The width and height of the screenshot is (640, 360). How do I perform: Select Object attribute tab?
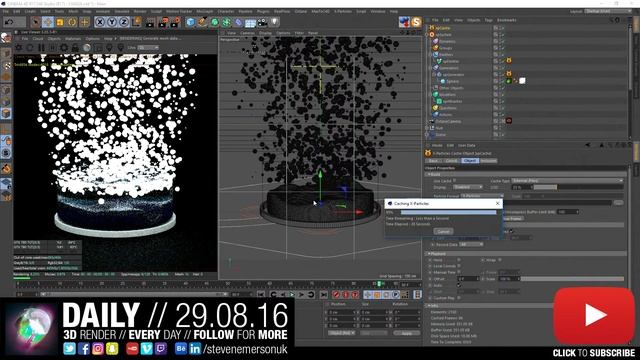[x=469, y=161]
